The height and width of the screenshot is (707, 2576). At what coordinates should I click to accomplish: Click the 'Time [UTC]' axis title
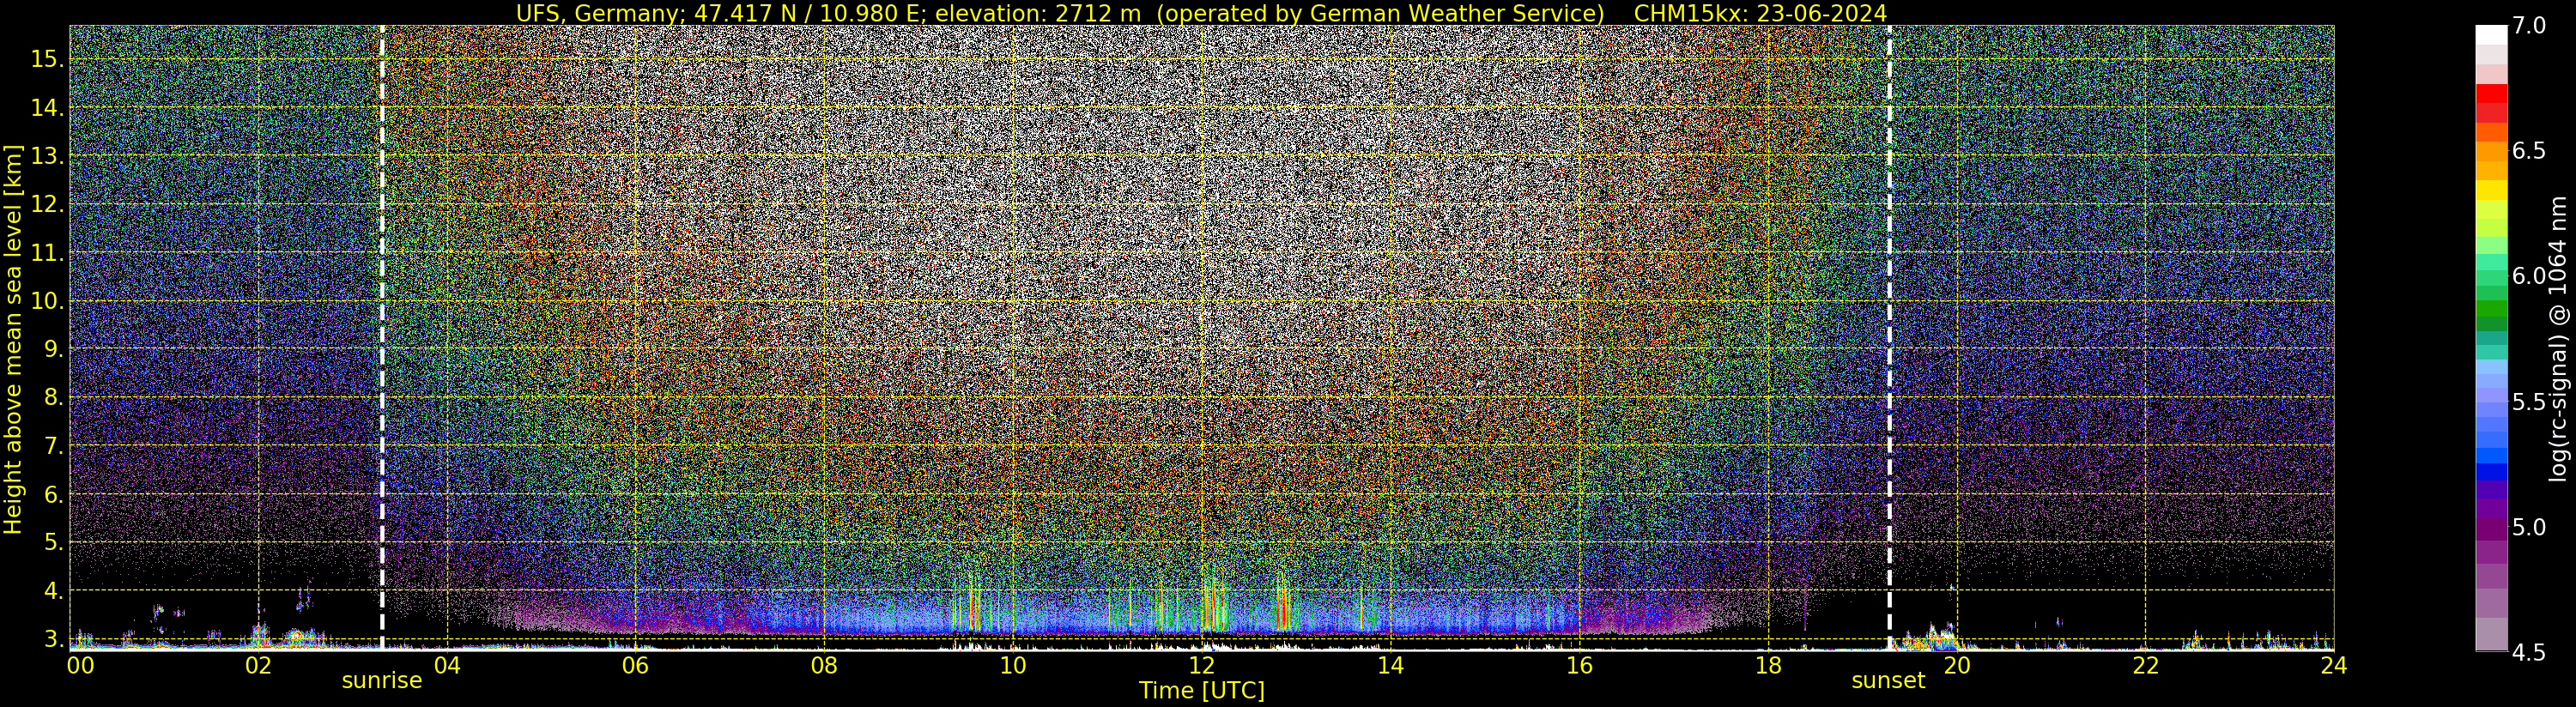(x=1202, y=691)
